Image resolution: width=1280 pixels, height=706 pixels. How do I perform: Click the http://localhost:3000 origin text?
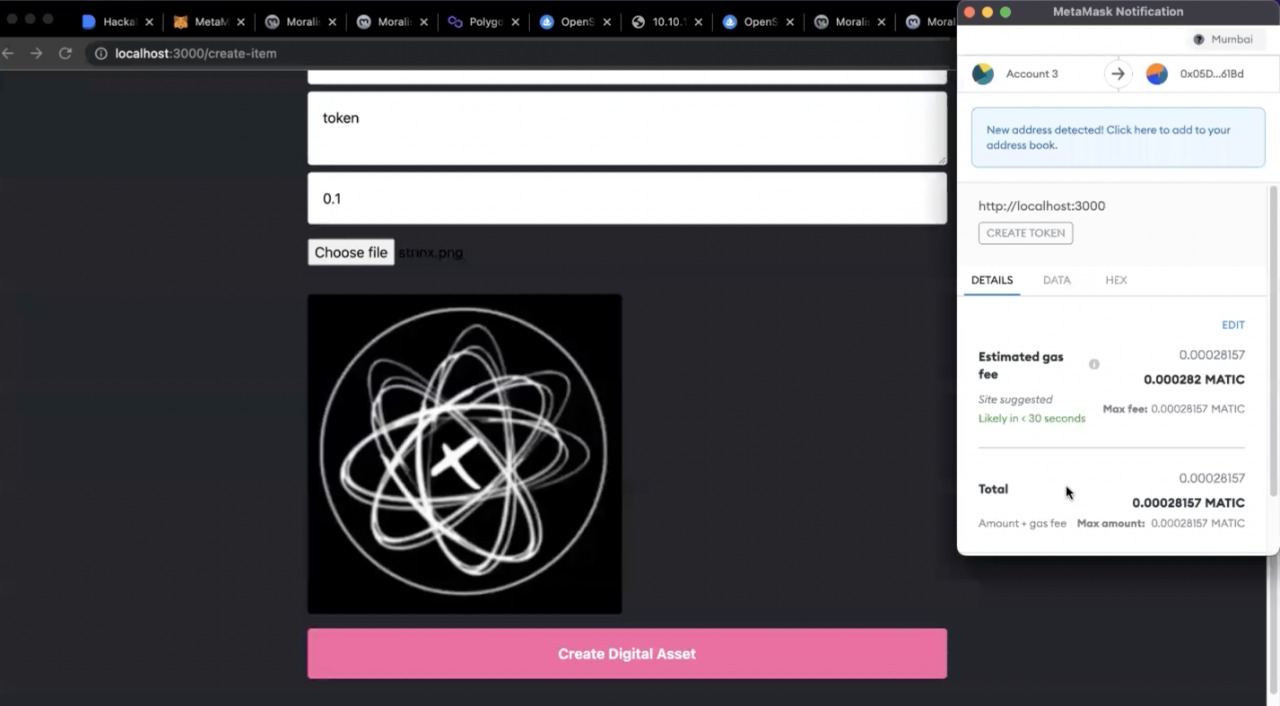1042,206
